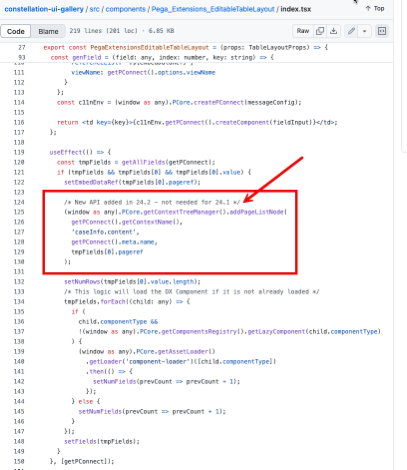407x470 pixels.
Task: Switch to Code view tab
Action: 16,31
